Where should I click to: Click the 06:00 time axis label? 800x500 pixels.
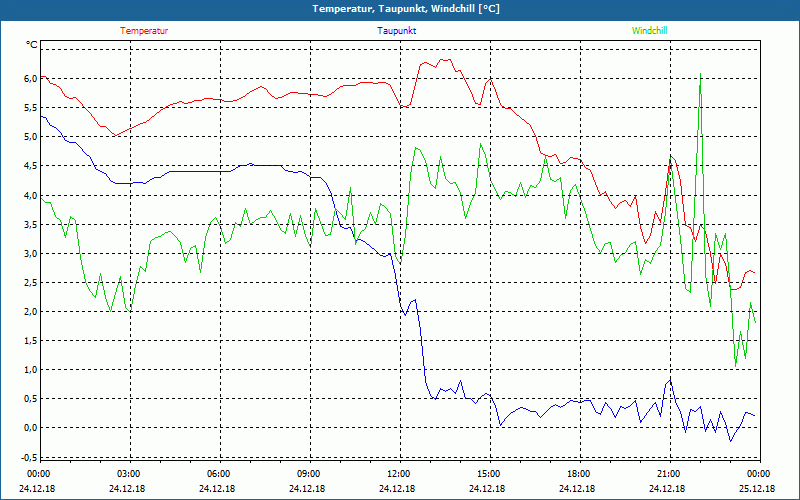218,474
